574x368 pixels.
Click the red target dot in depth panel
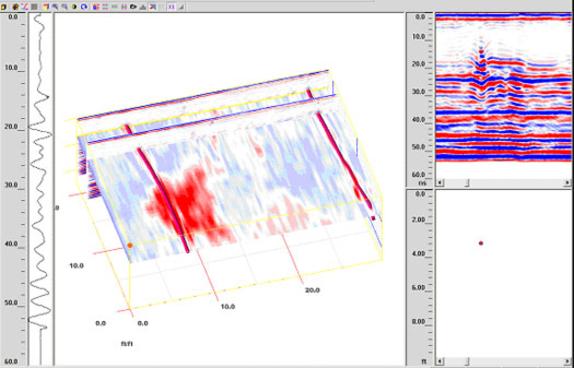point(481,243)
